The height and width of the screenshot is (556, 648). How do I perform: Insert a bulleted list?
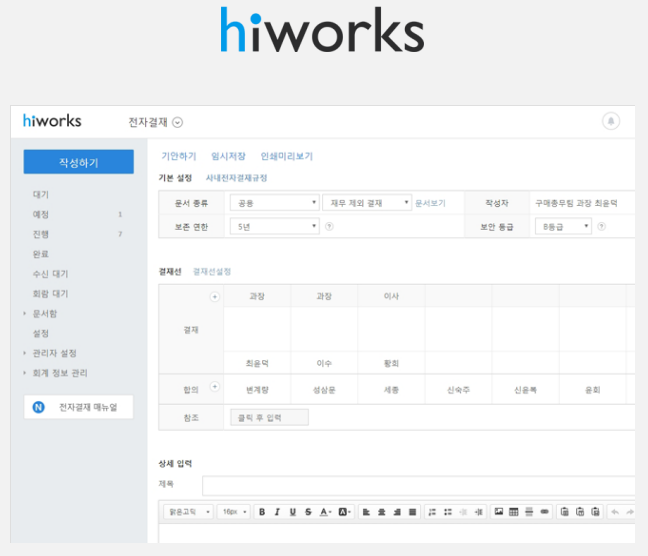[x=448, y=512]
